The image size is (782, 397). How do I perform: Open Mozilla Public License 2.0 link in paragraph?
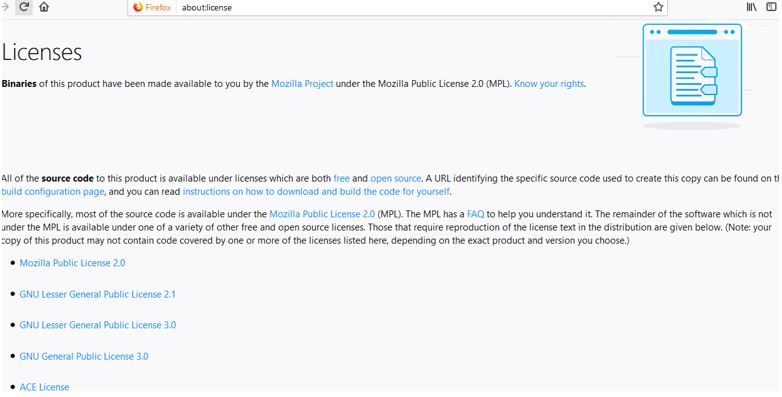pos(322,214)
